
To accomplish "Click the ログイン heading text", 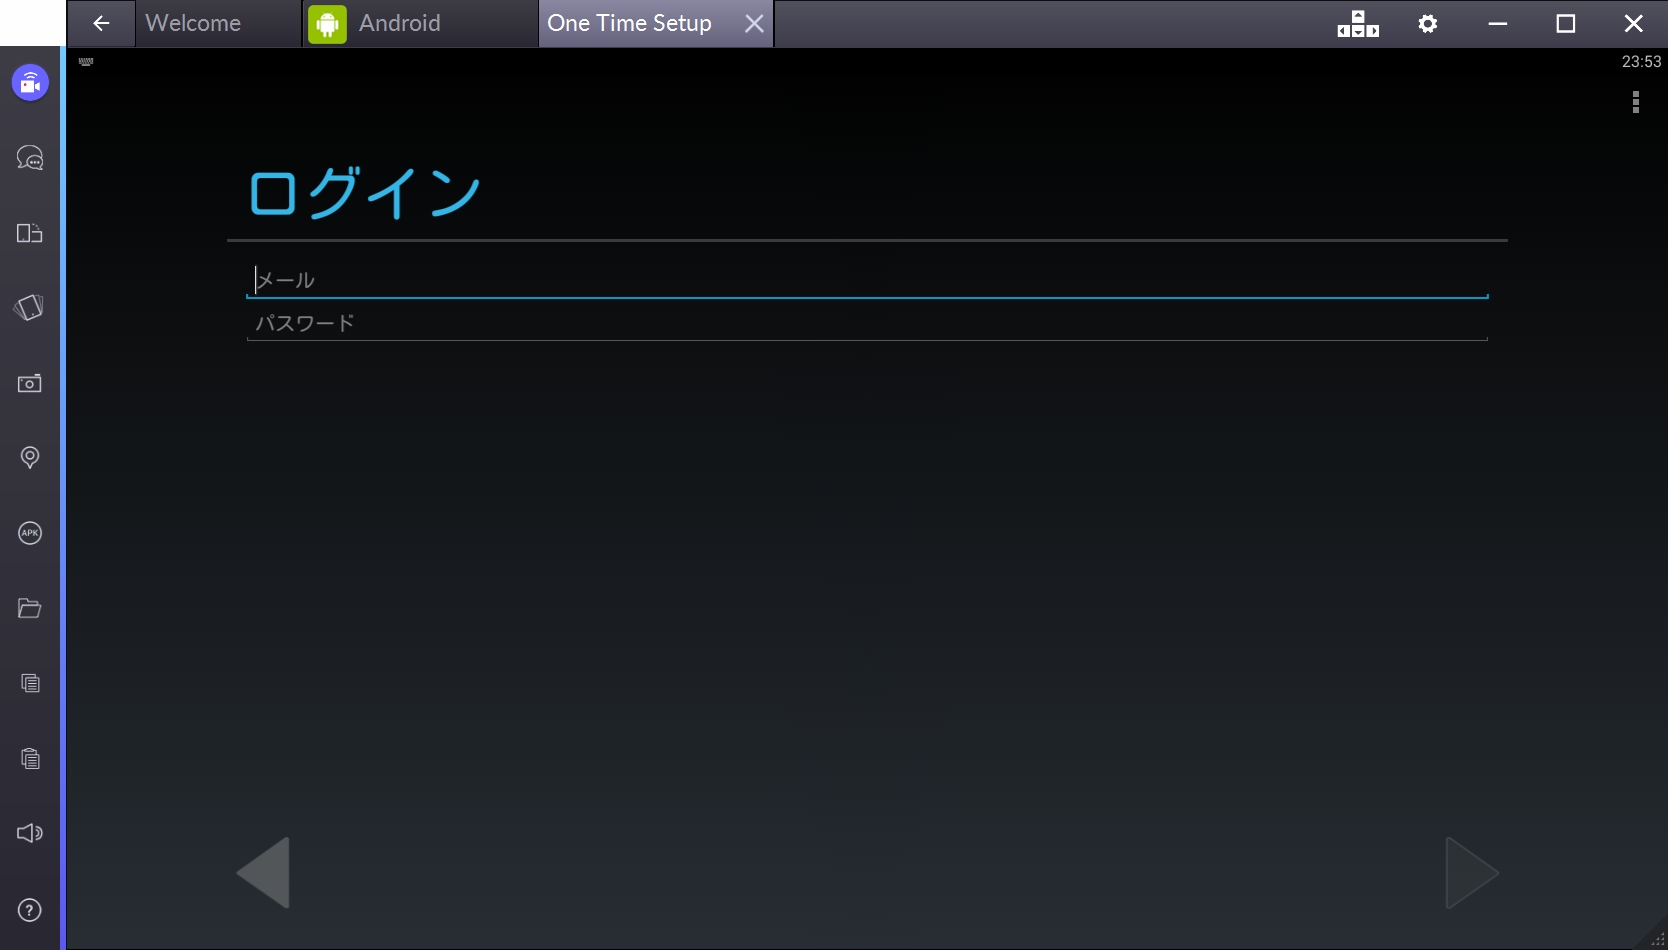I will (365, 192).
